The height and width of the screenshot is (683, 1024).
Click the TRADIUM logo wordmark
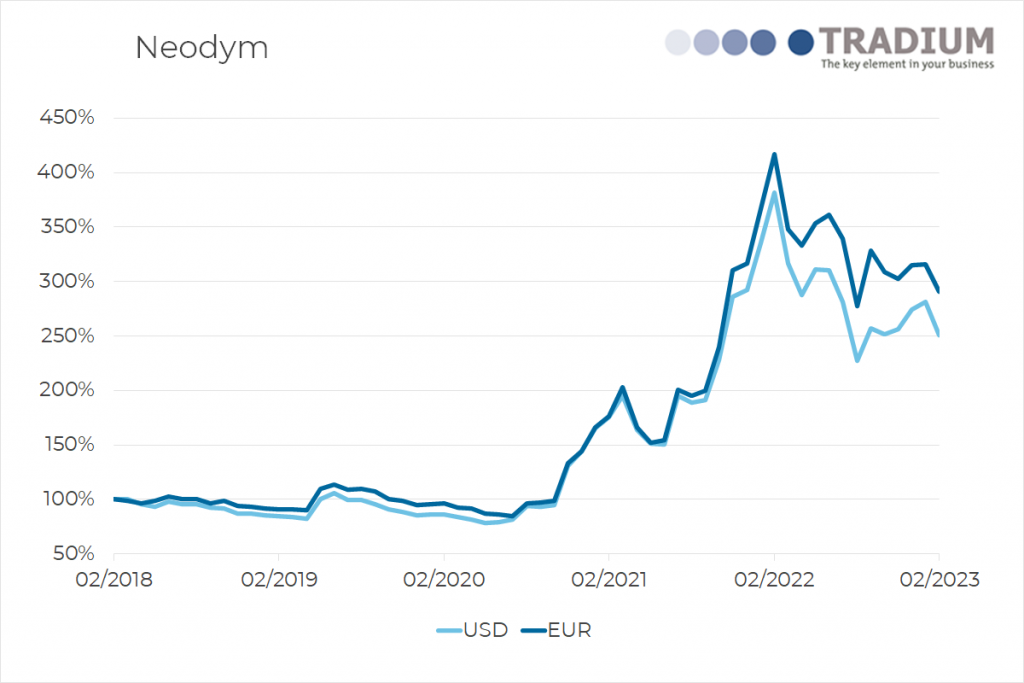(907, 41)
